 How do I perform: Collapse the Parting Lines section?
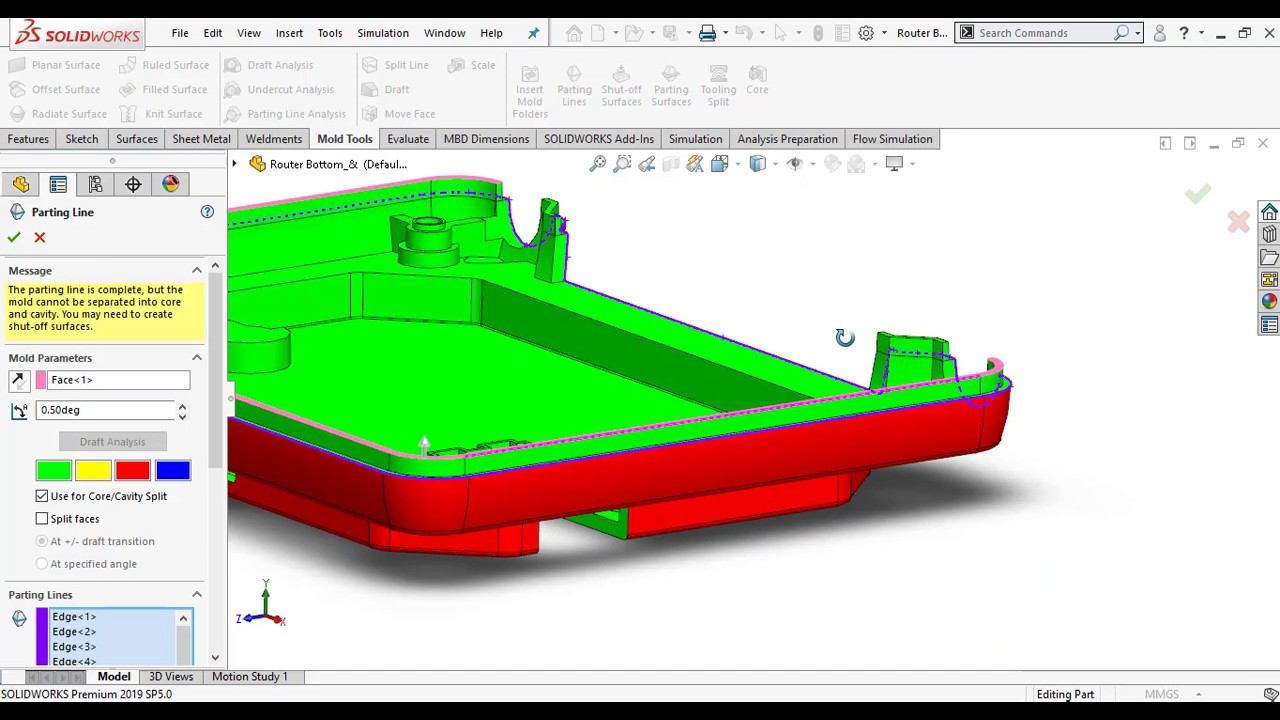click(197, 595)
